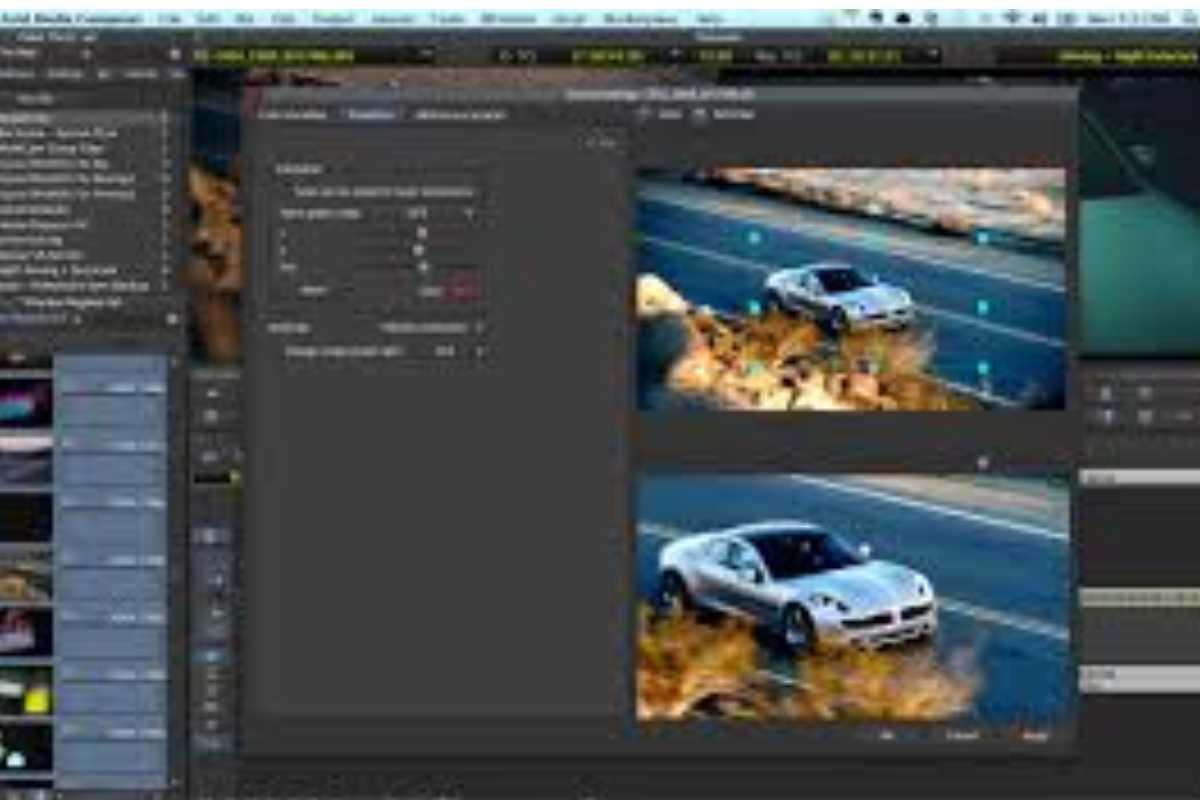Click the Cancel button in Source Settings
1200x800 pixels.
pyautogui.click(x=961, y=735)
